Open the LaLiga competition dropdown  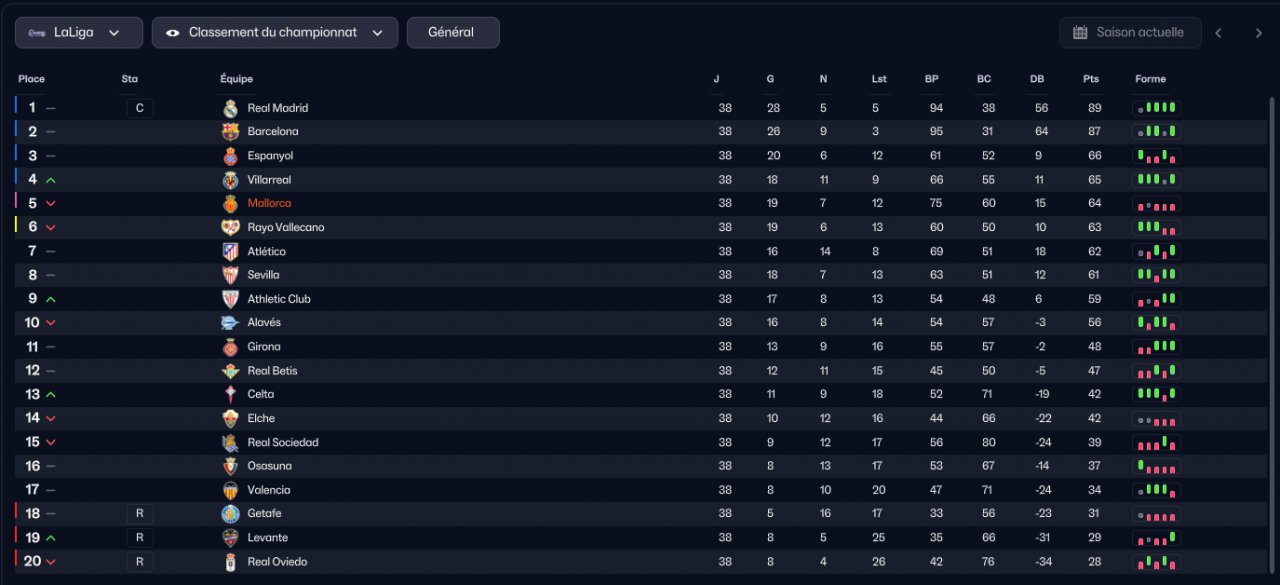79,32
